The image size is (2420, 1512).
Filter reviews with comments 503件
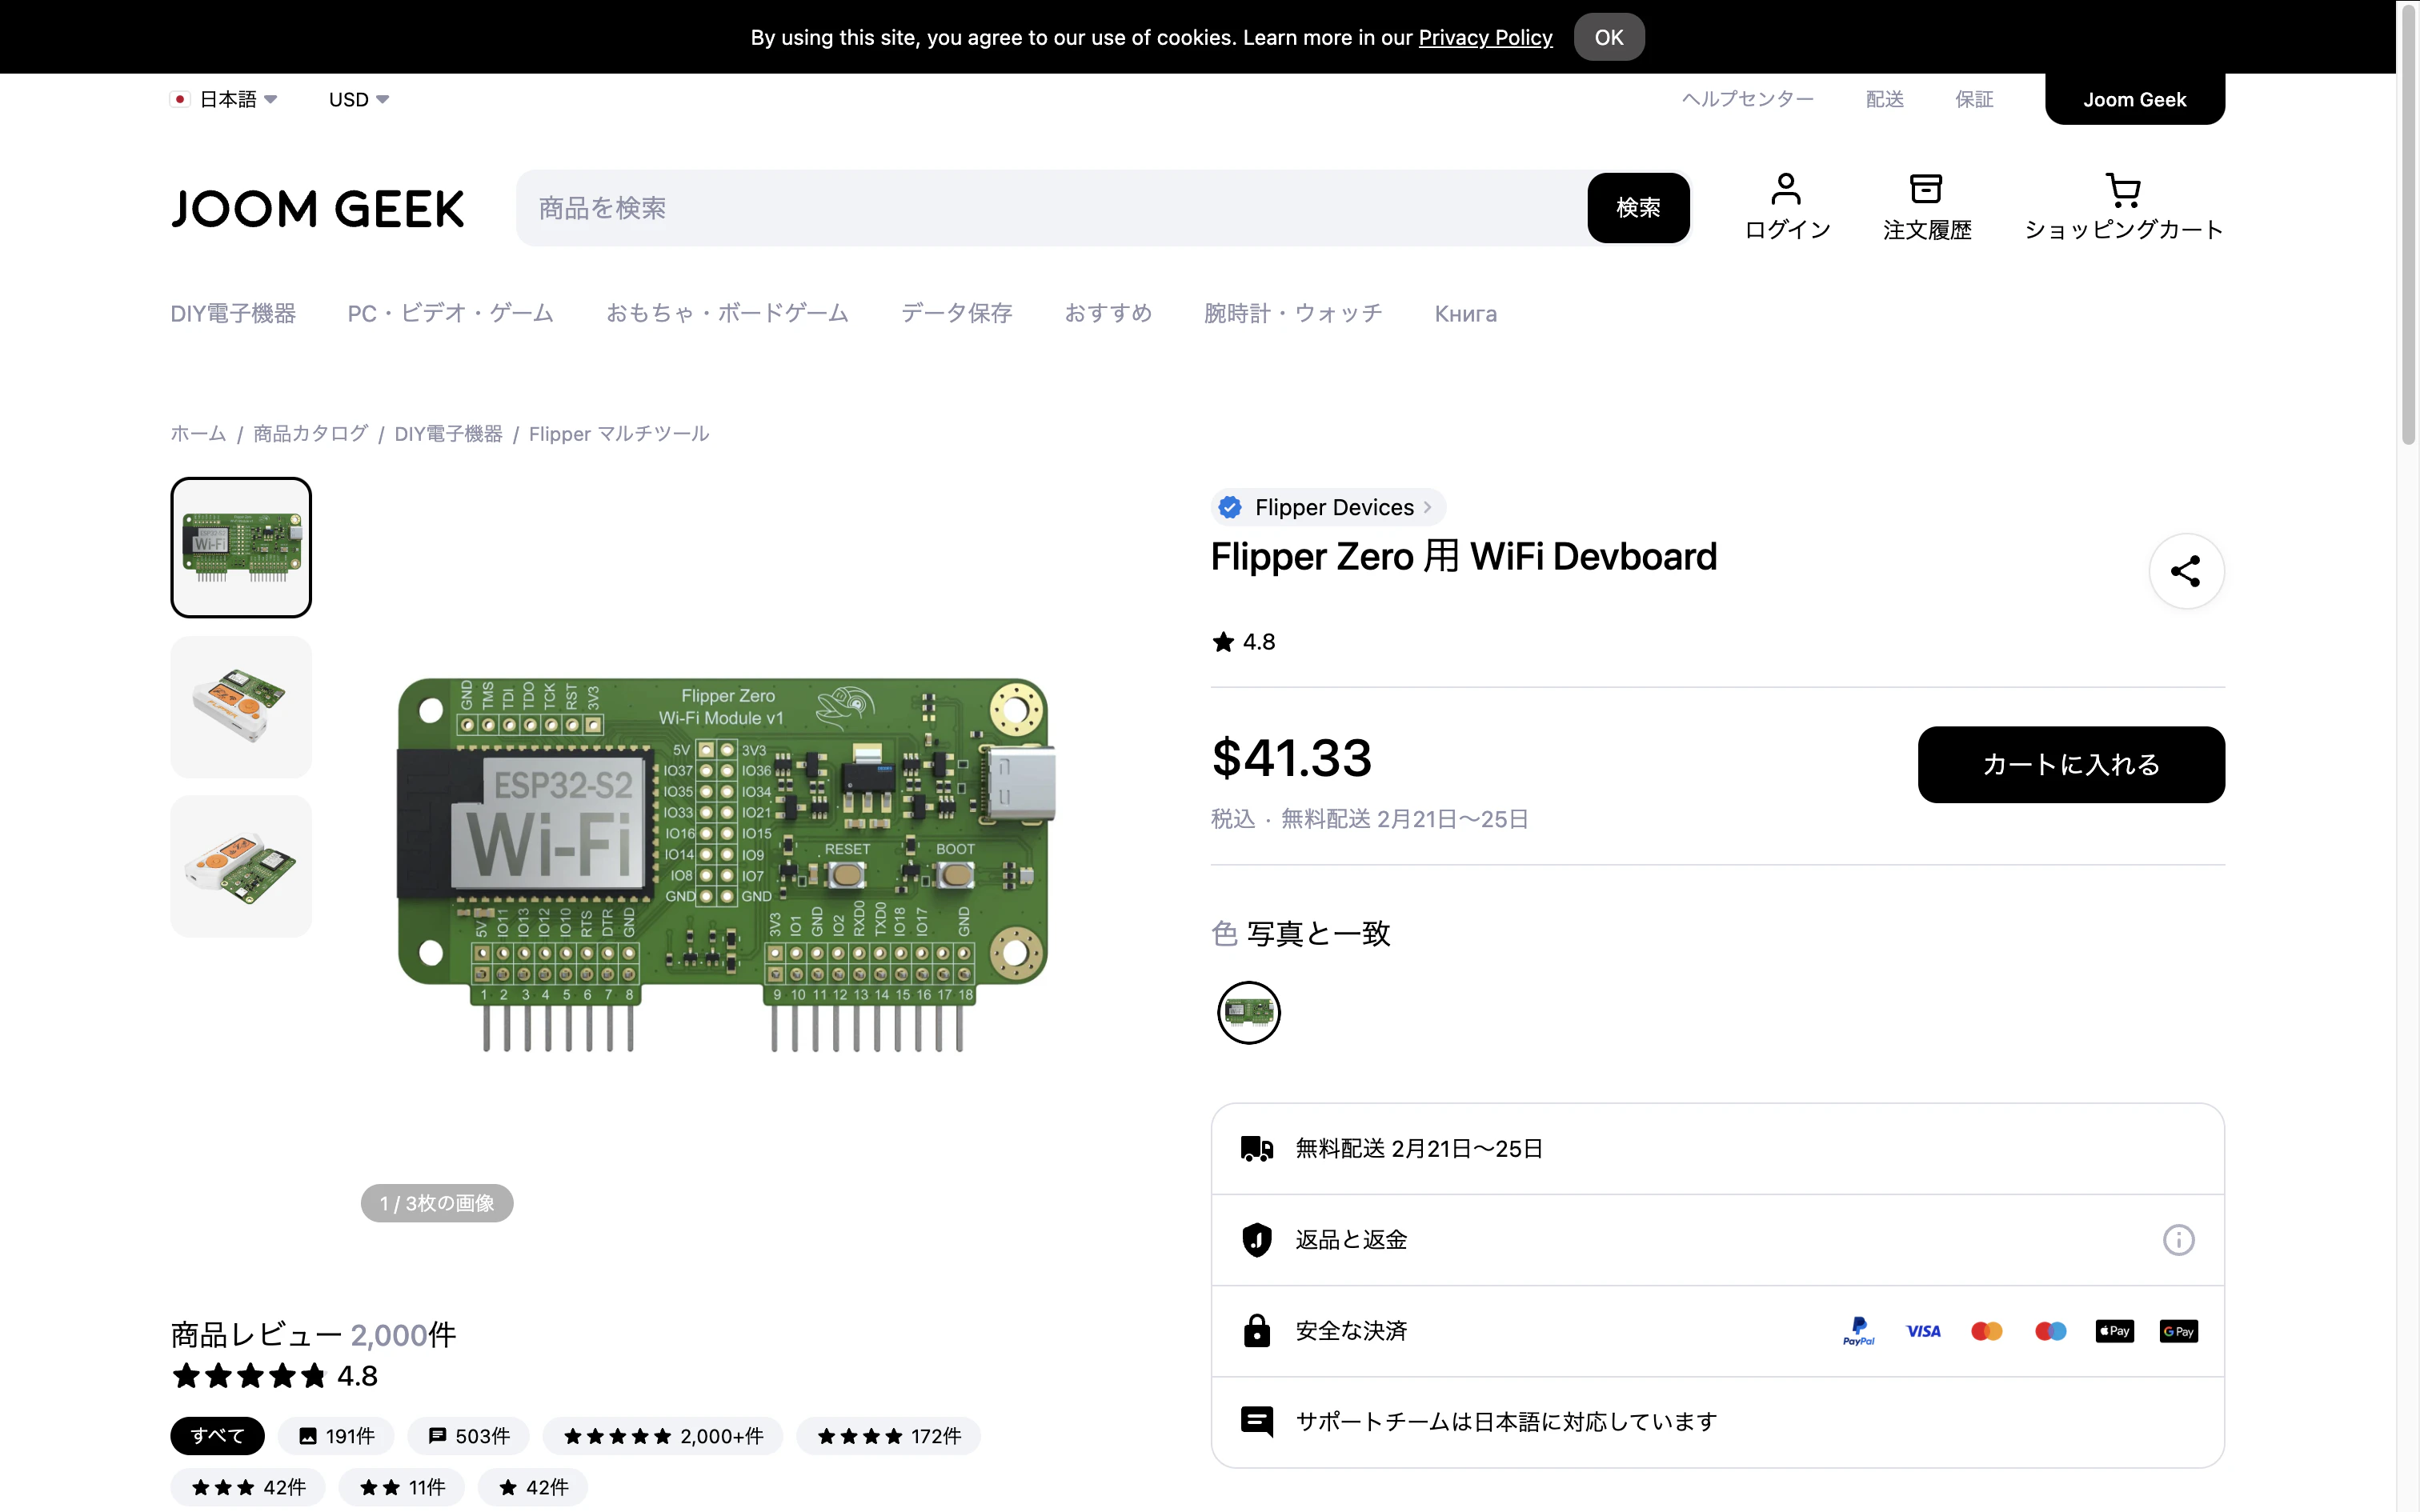[x=469, y=1436]
